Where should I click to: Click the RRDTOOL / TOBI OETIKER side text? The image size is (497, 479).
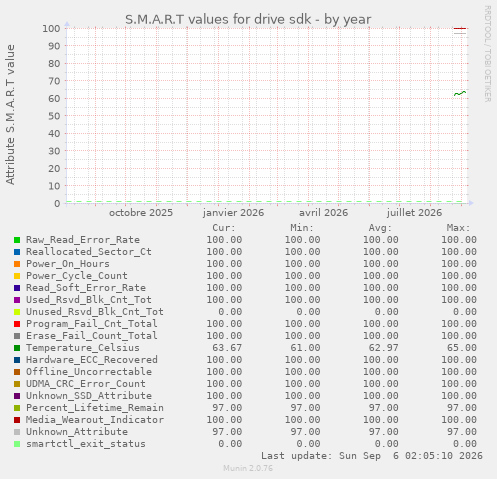click(487, 54)
